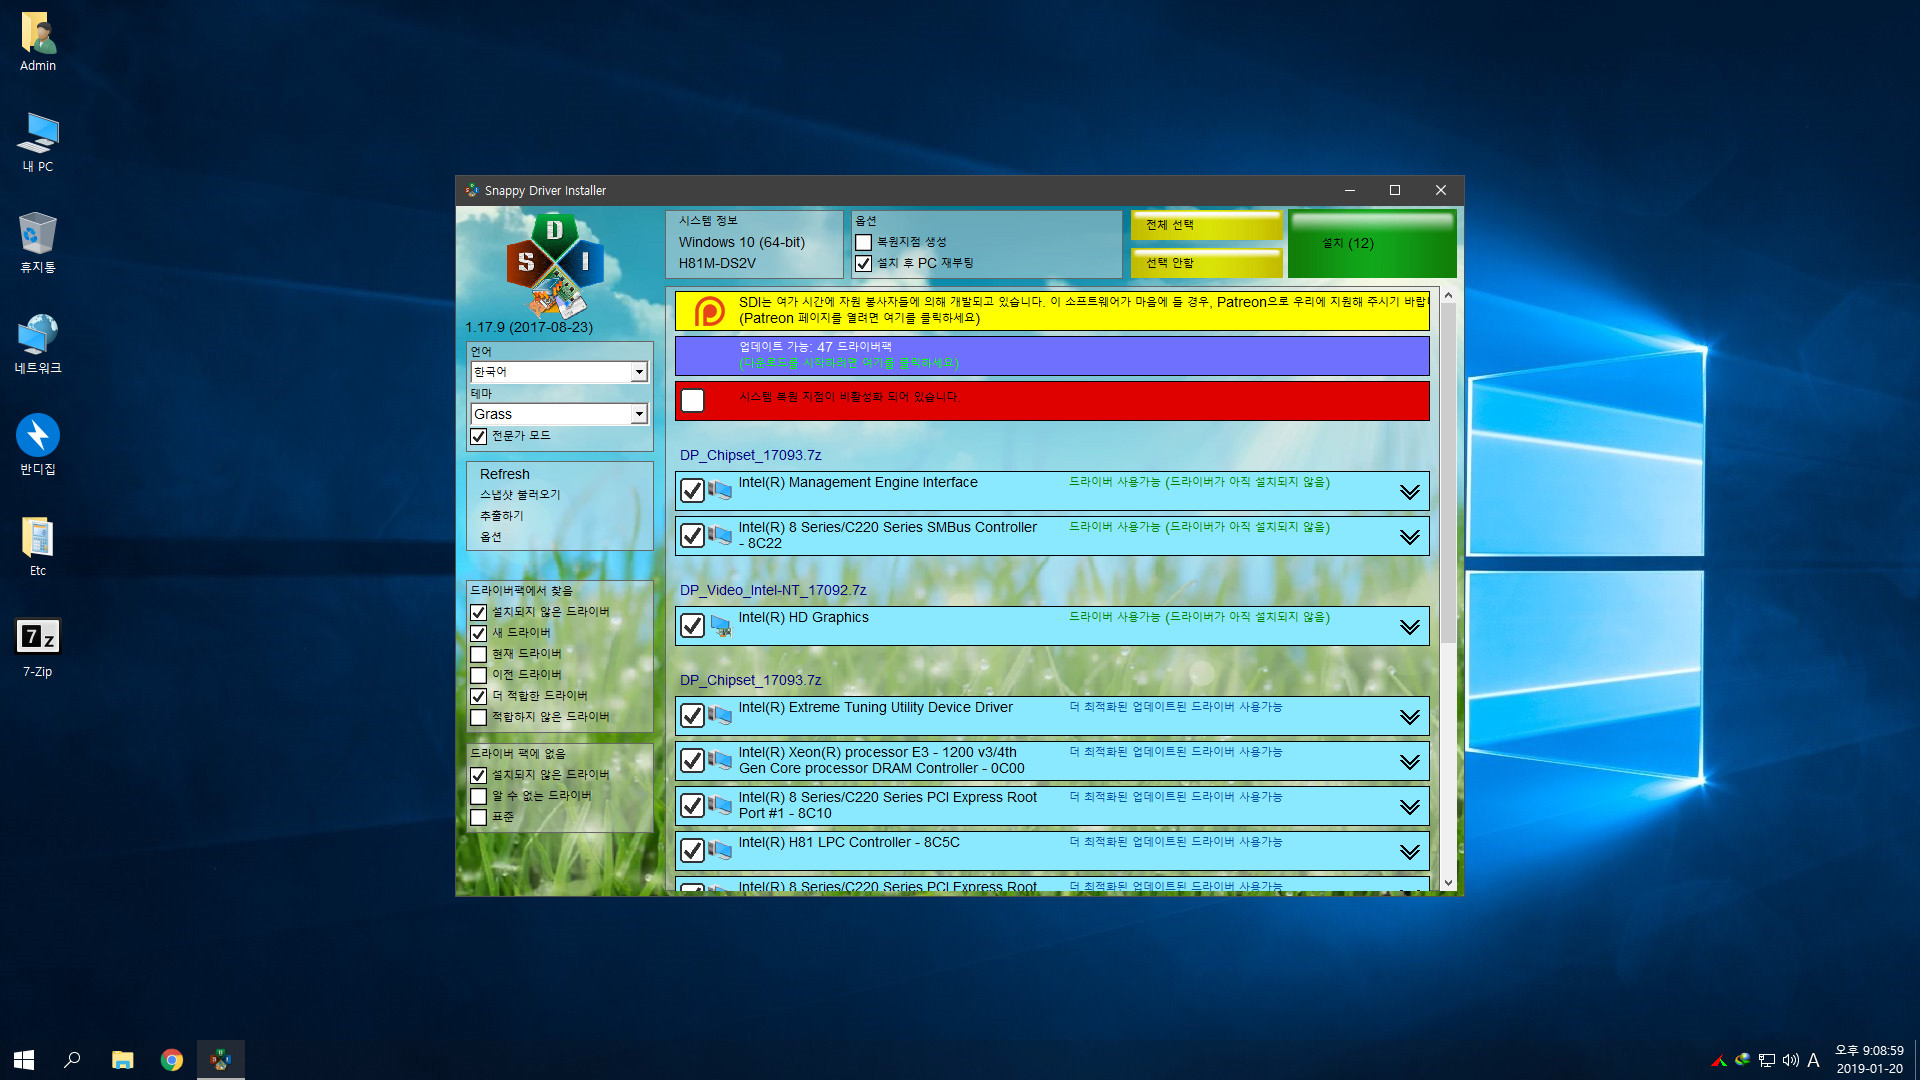Open the volume tray icon
This screenshot has width=1920, height=1080.
point(1791,1060)
